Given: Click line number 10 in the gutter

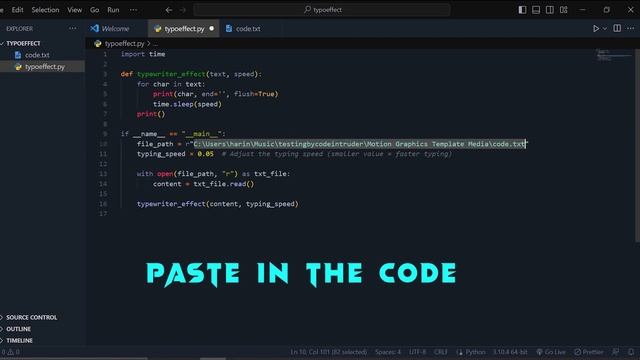Looking at the screenshot, I should pos(103,144).
